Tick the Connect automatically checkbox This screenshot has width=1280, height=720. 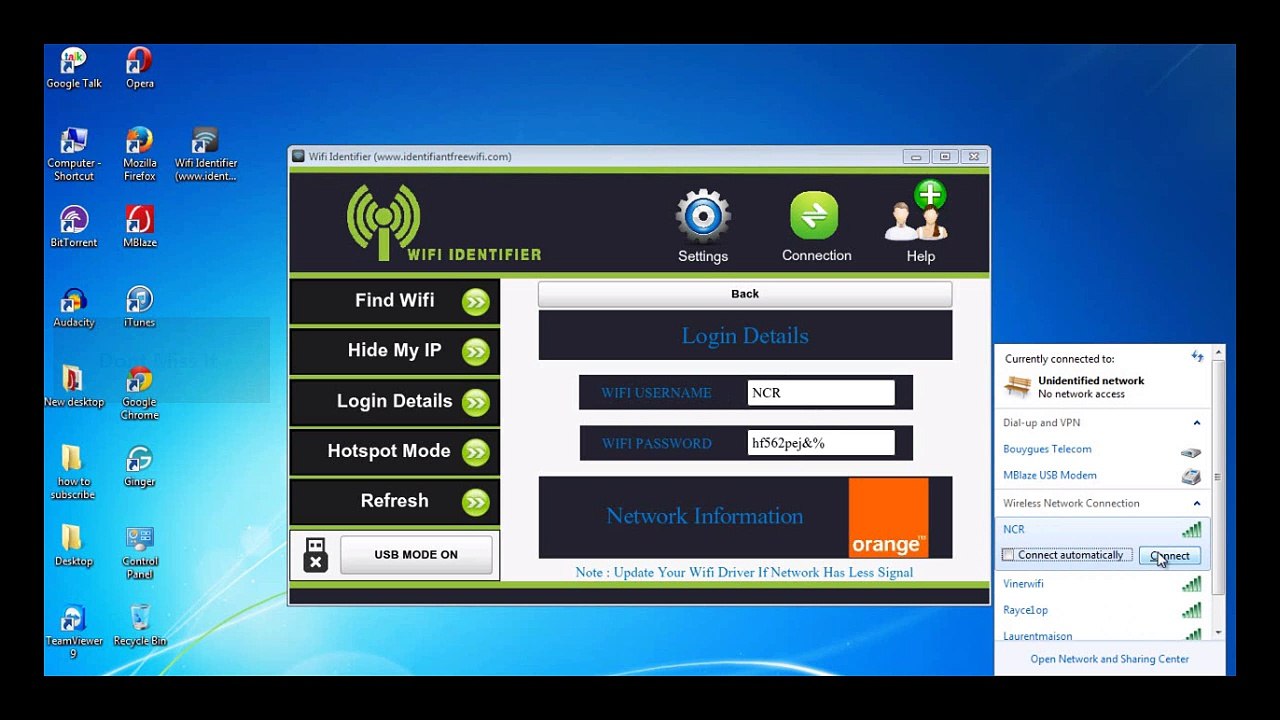1009,555
